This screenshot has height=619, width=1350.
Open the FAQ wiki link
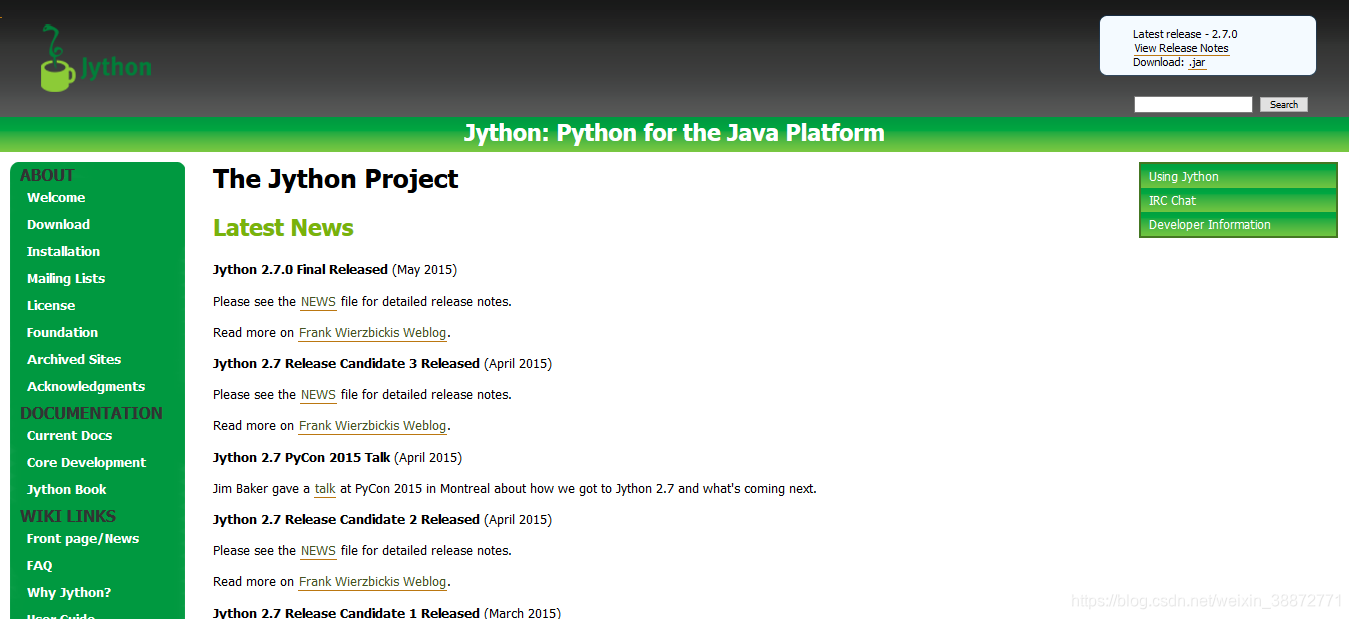(x=39, y=566)
